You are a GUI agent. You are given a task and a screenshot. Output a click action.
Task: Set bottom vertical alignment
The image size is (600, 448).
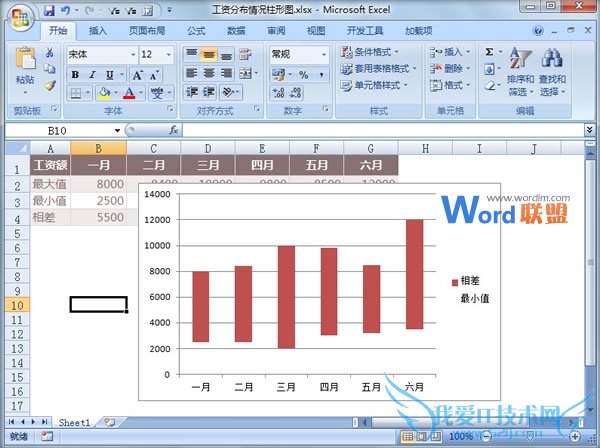[226, 54]
